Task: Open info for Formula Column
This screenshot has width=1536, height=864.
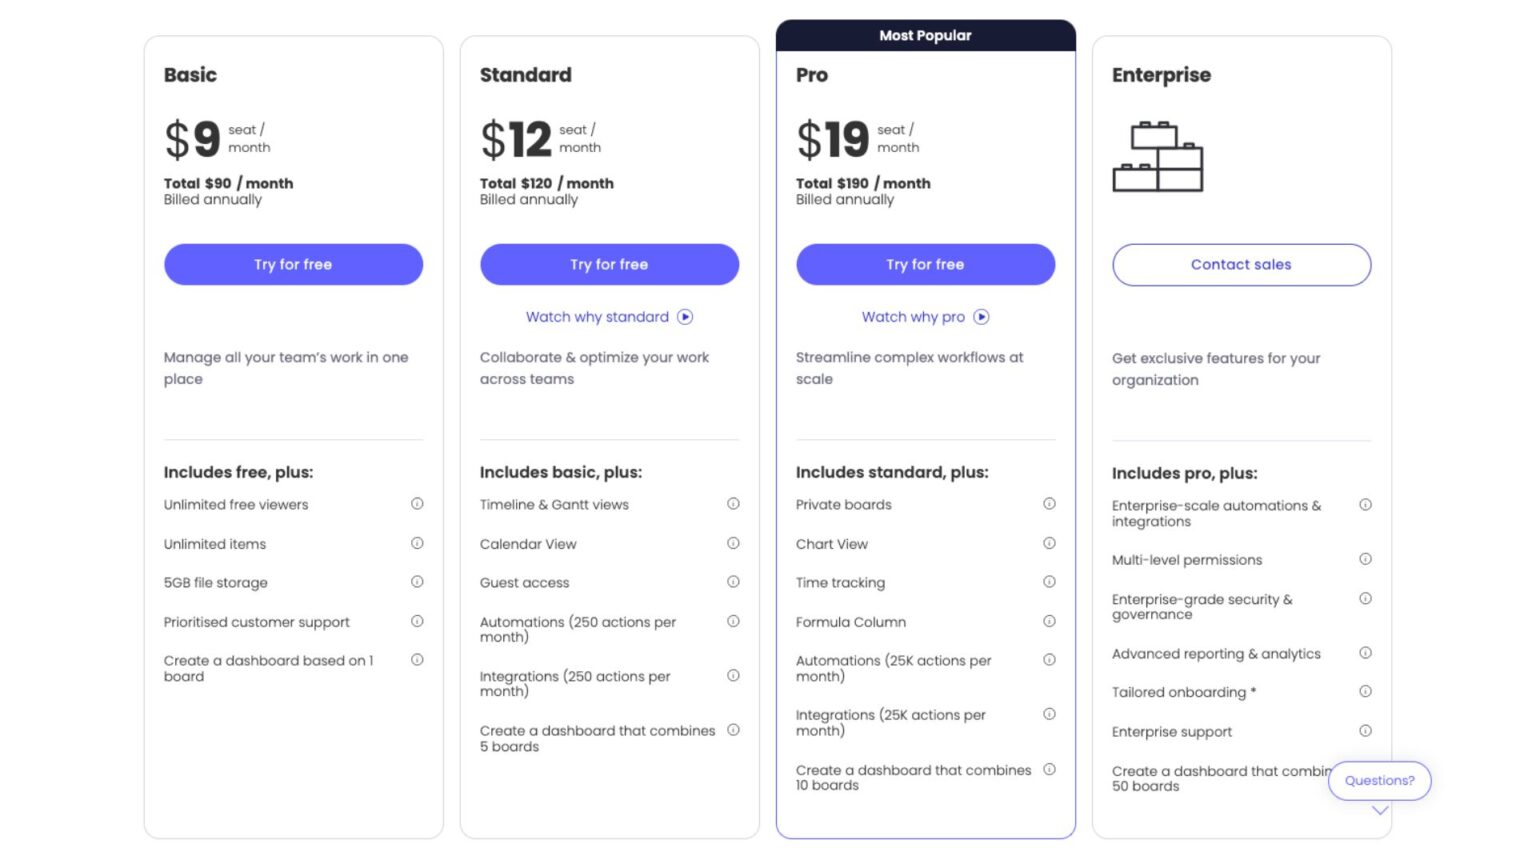Action: (x=1049, y=620)
